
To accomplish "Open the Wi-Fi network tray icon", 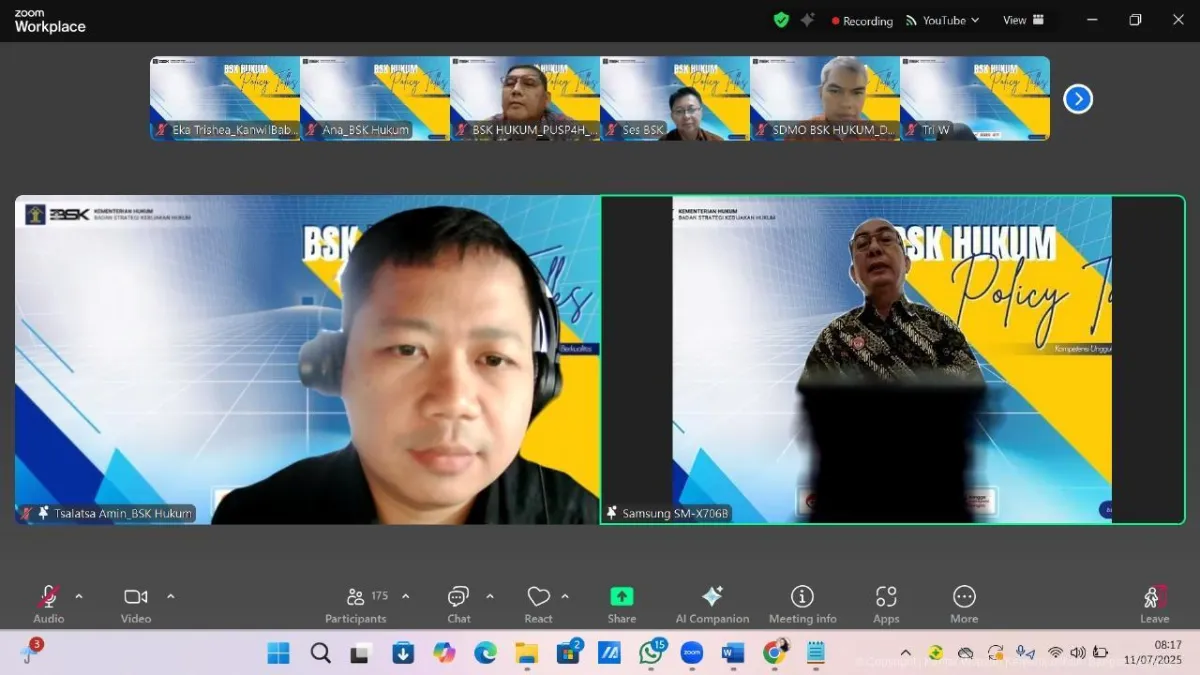I will (x=1055, y=653).
